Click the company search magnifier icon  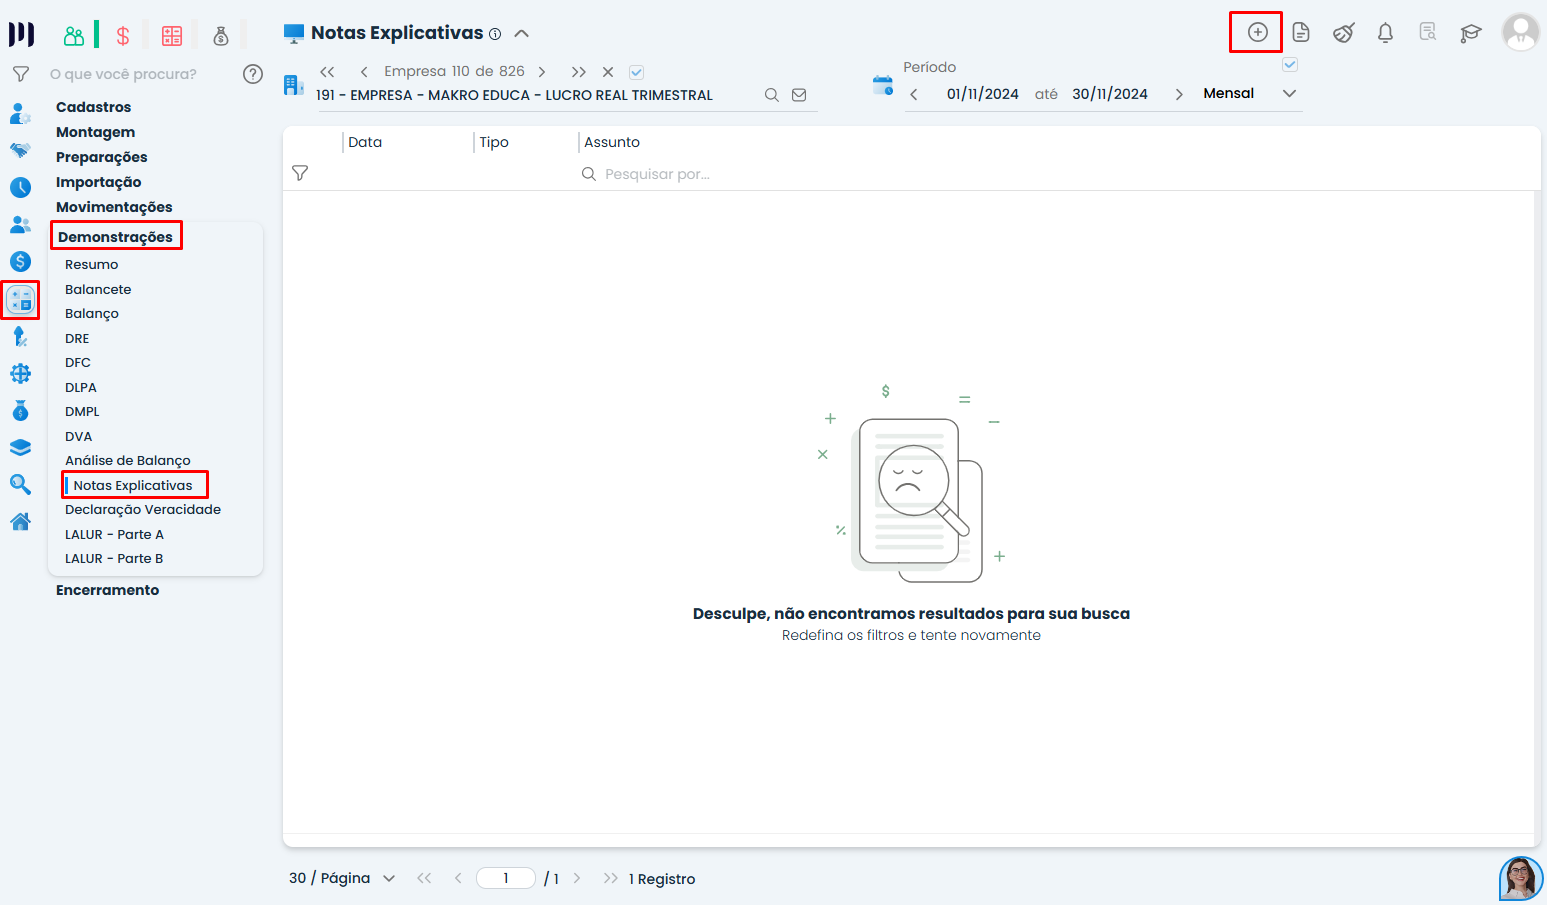point(771,95)
